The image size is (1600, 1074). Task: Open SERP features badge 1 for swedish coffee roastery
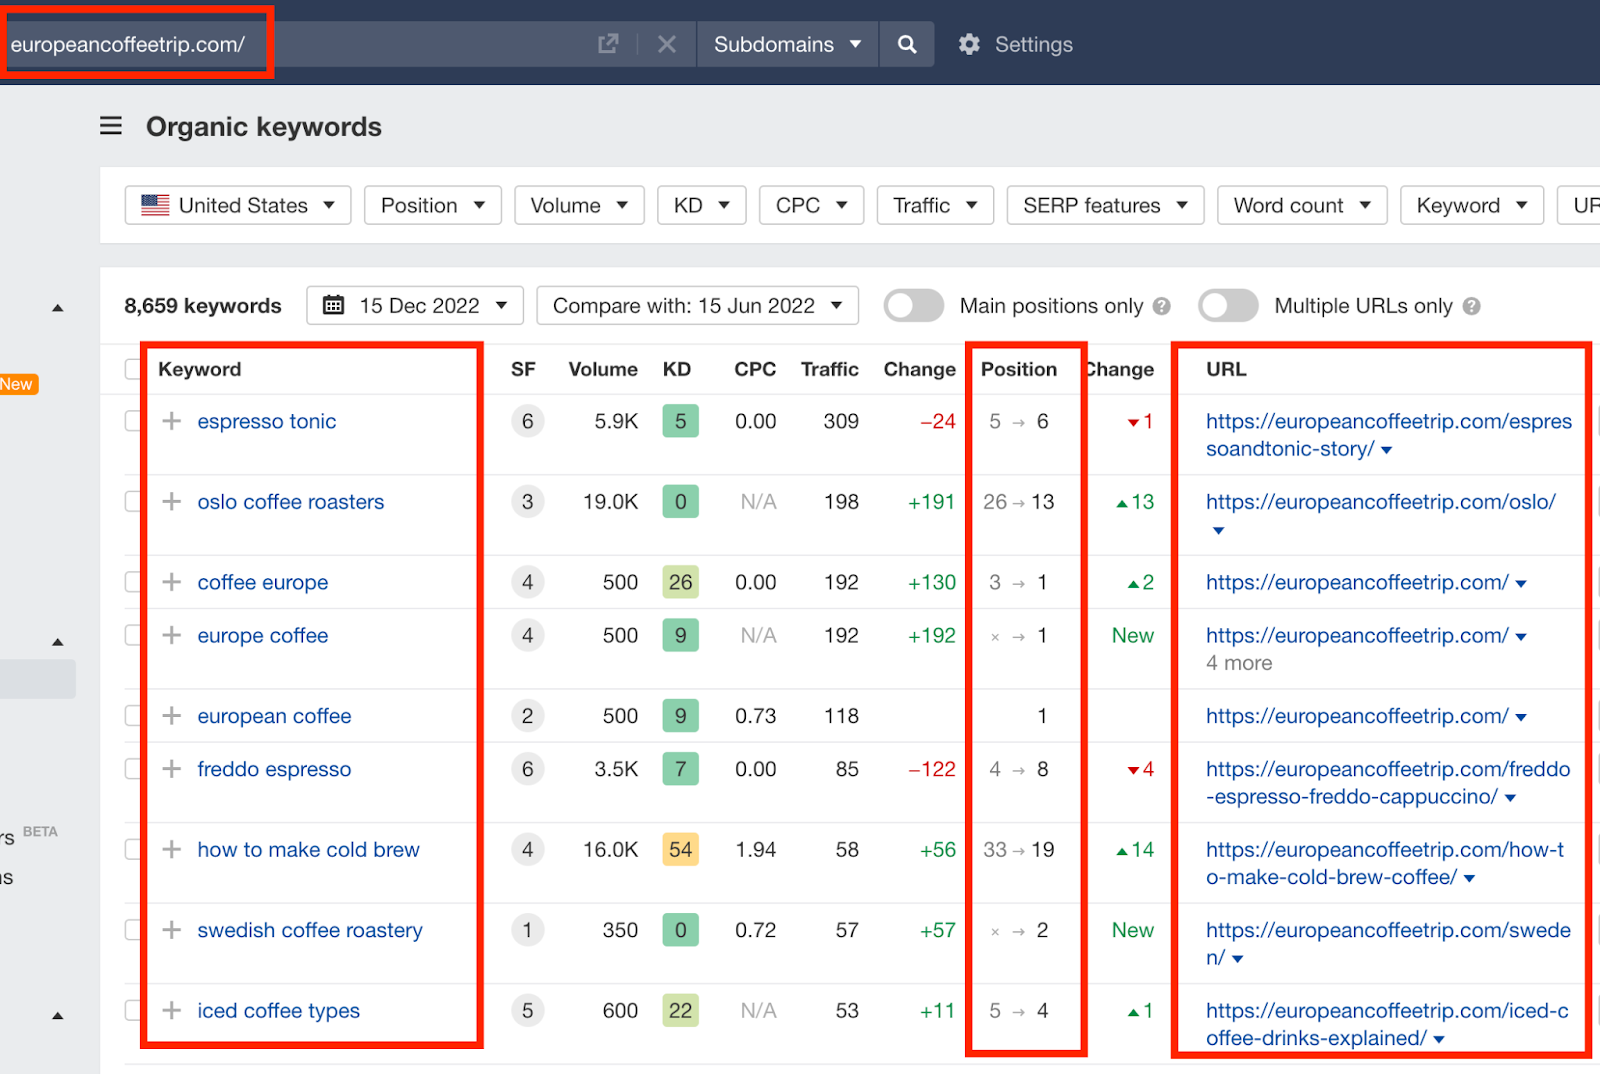528,930
